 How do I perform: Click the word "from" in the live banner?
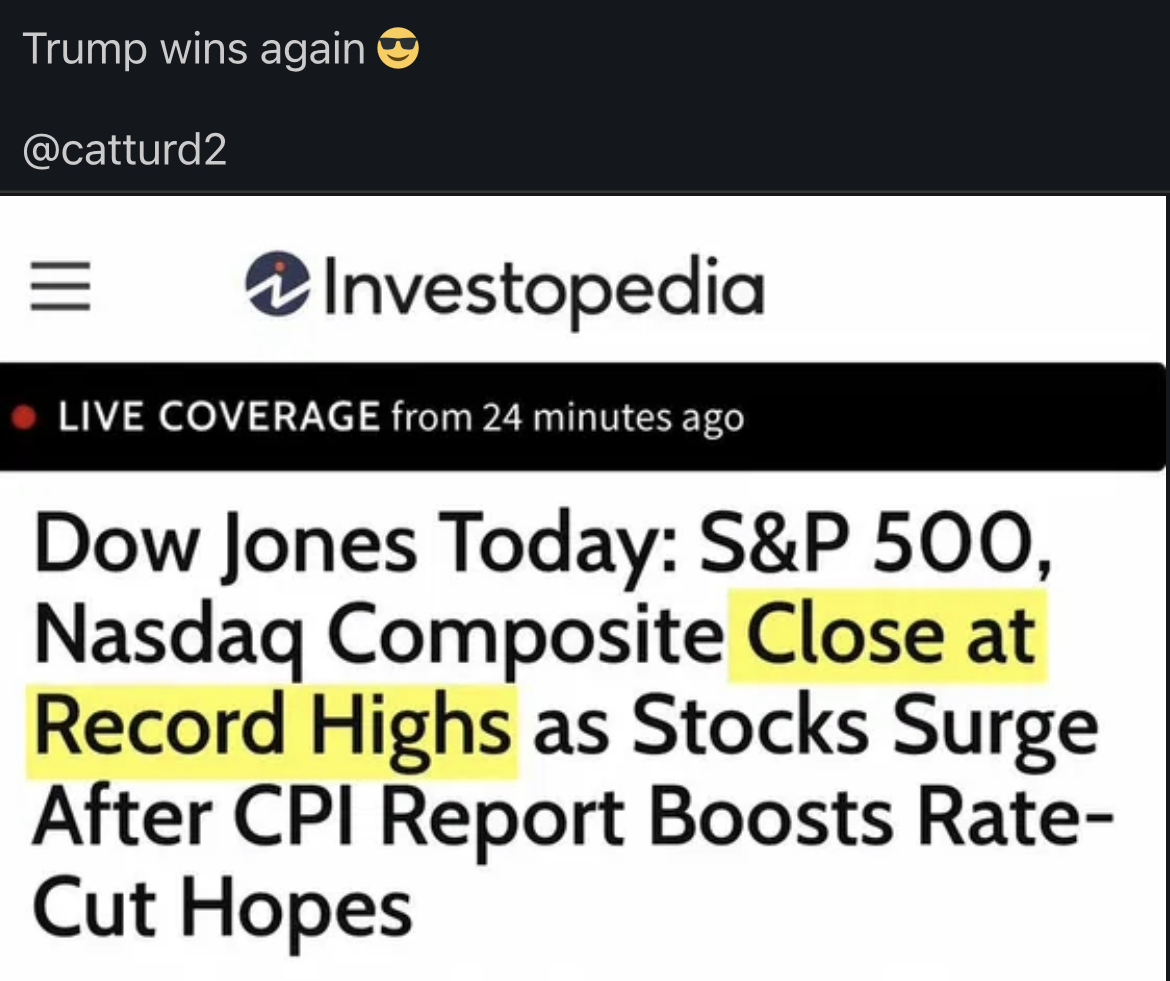(x=431, y=417)
